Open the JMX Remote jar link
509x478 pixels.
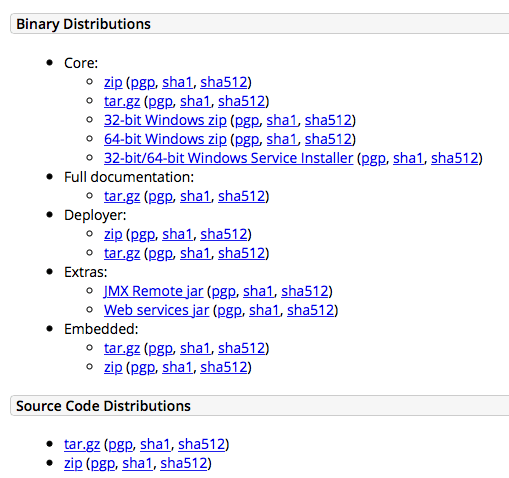coord(153,291)
